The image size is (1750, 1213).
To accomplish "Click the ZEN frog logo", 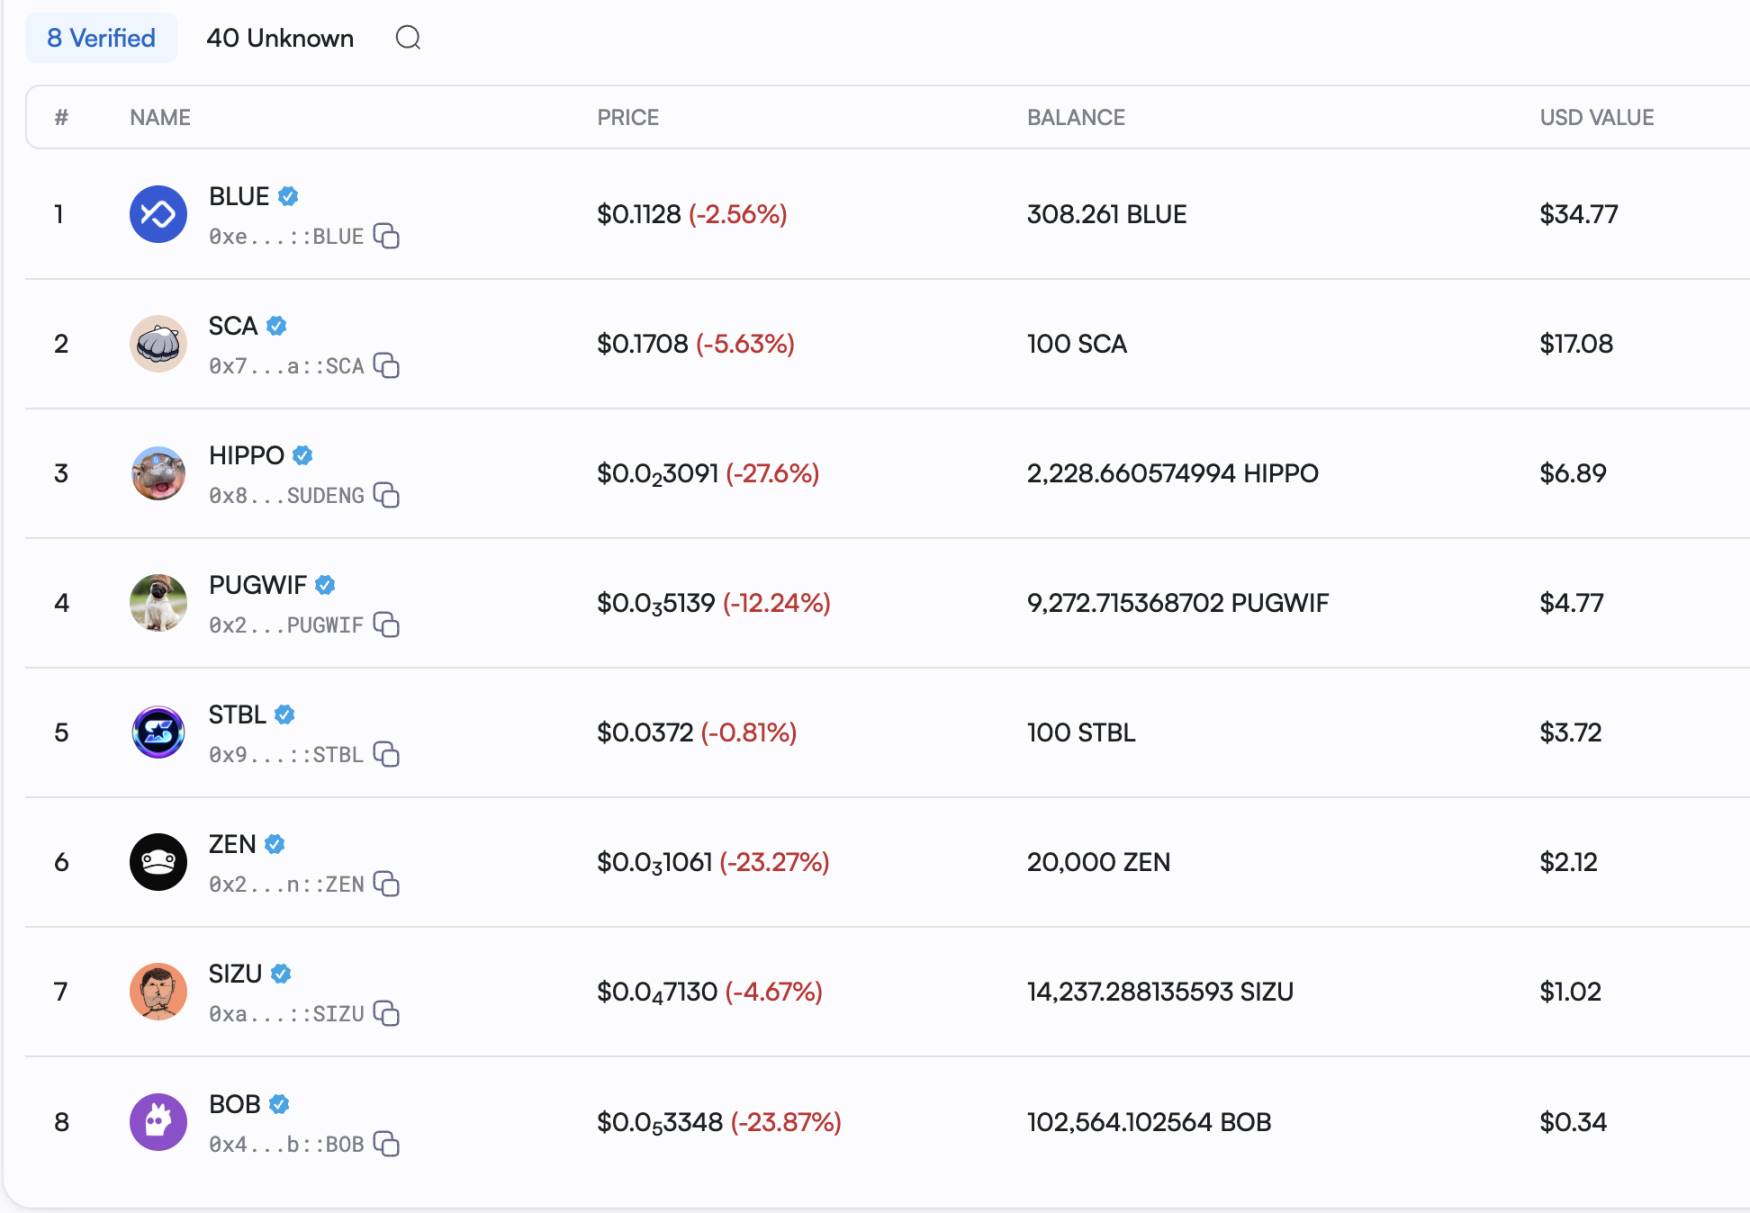I will (158, 862).
